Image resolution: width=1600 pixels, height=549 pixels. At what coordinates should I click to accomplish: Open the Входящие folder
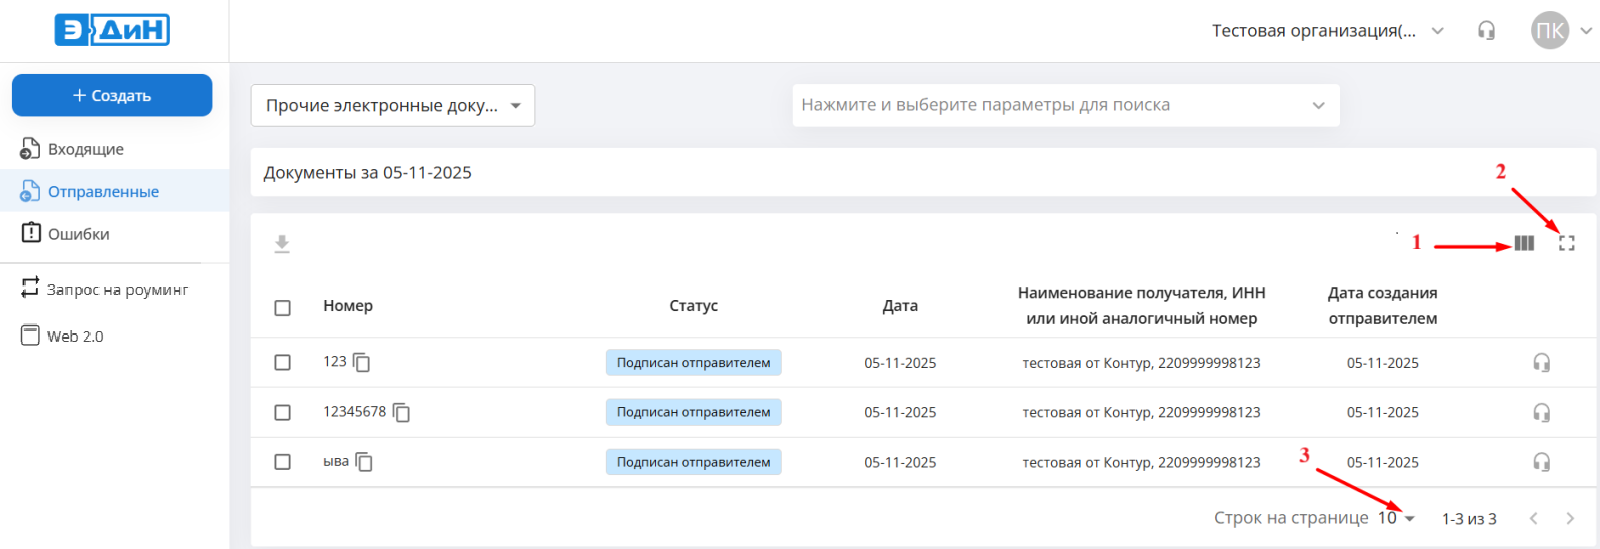tap(85, 149)
